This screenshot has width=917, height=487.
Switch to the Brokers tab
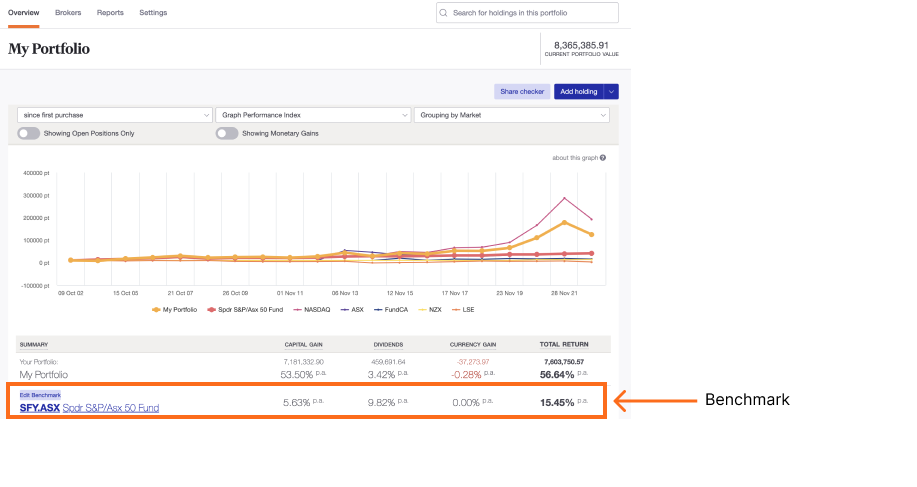pyautogui.click(x=68, y=13)
